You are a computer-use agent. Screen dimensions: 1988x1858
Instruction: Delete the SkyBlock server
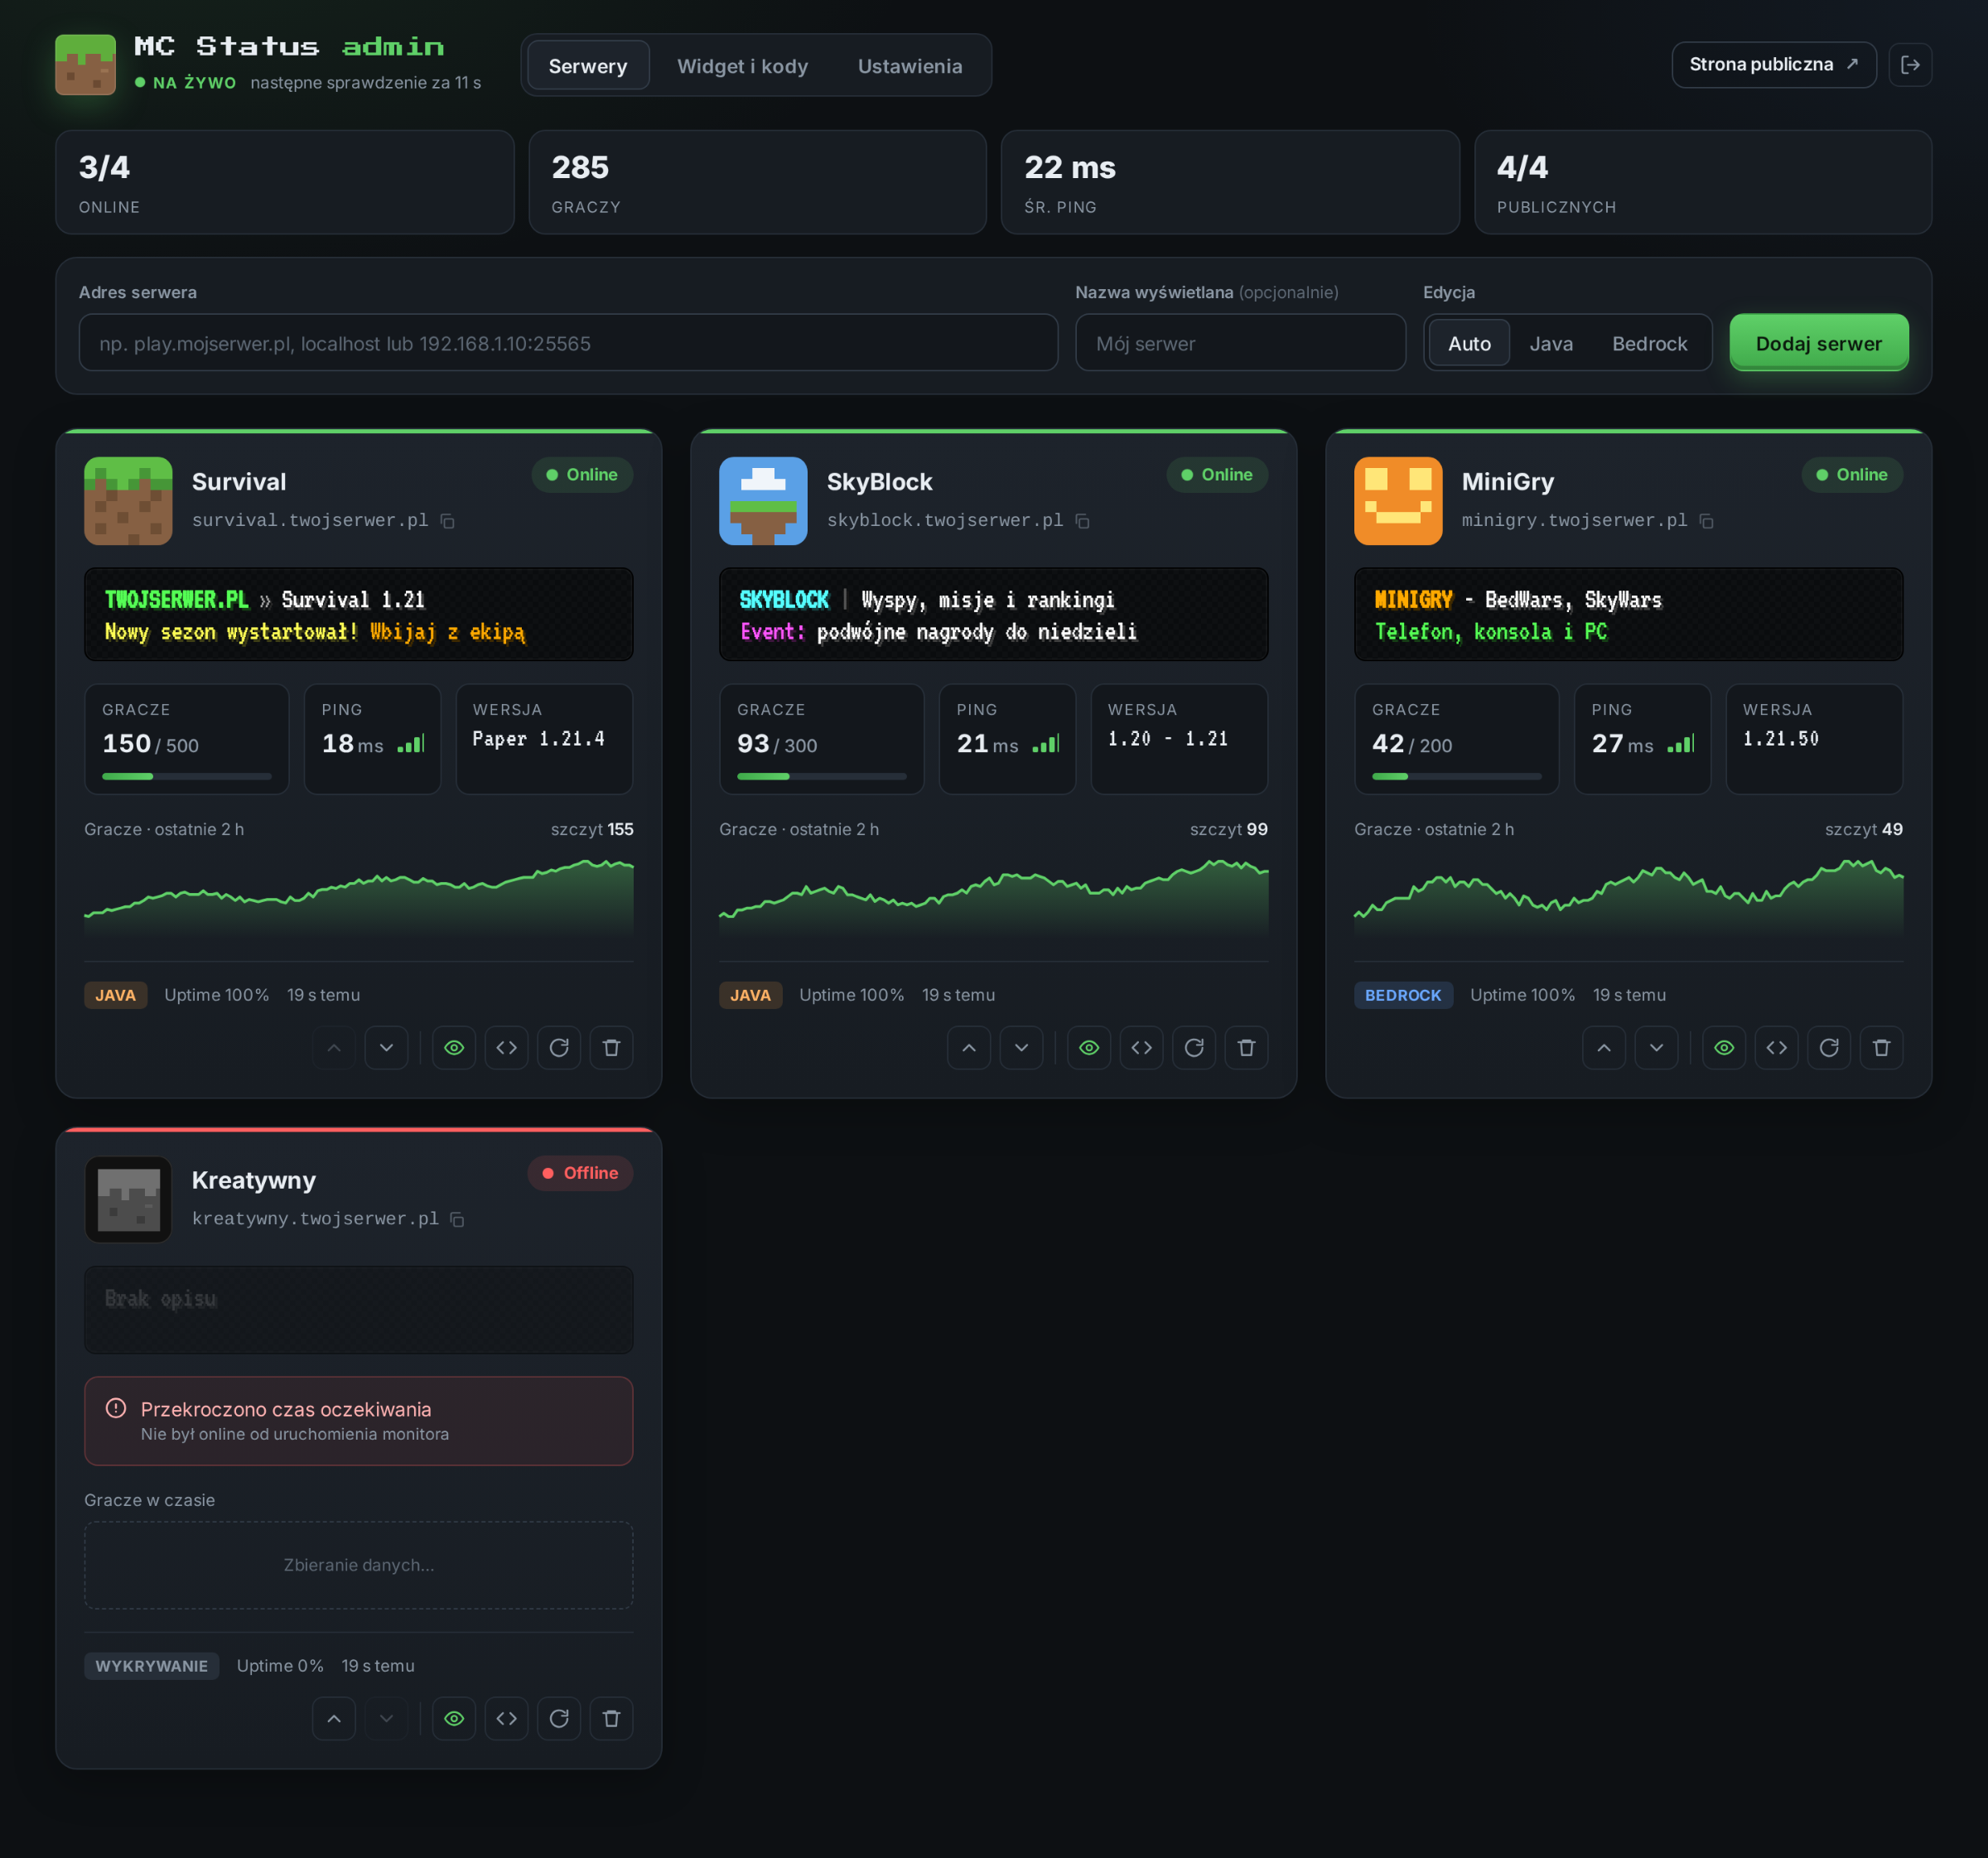coord(1247,1048)
